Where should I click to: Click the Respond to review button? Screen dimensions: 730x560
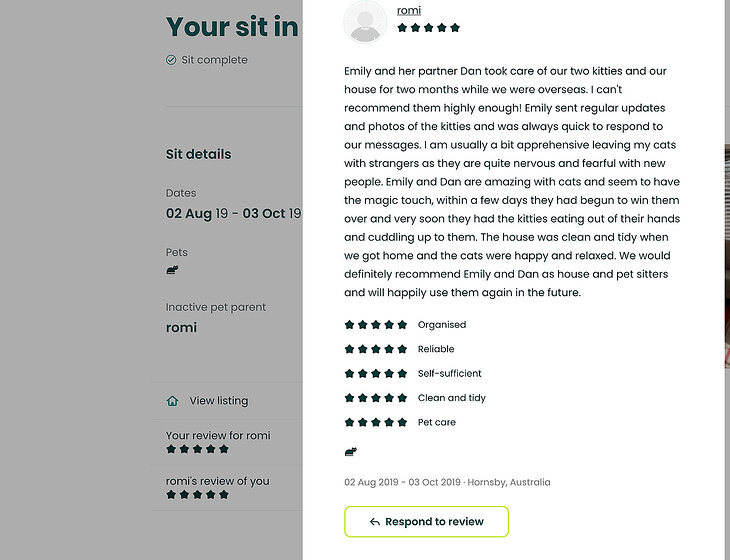click(x=426, y=522)
